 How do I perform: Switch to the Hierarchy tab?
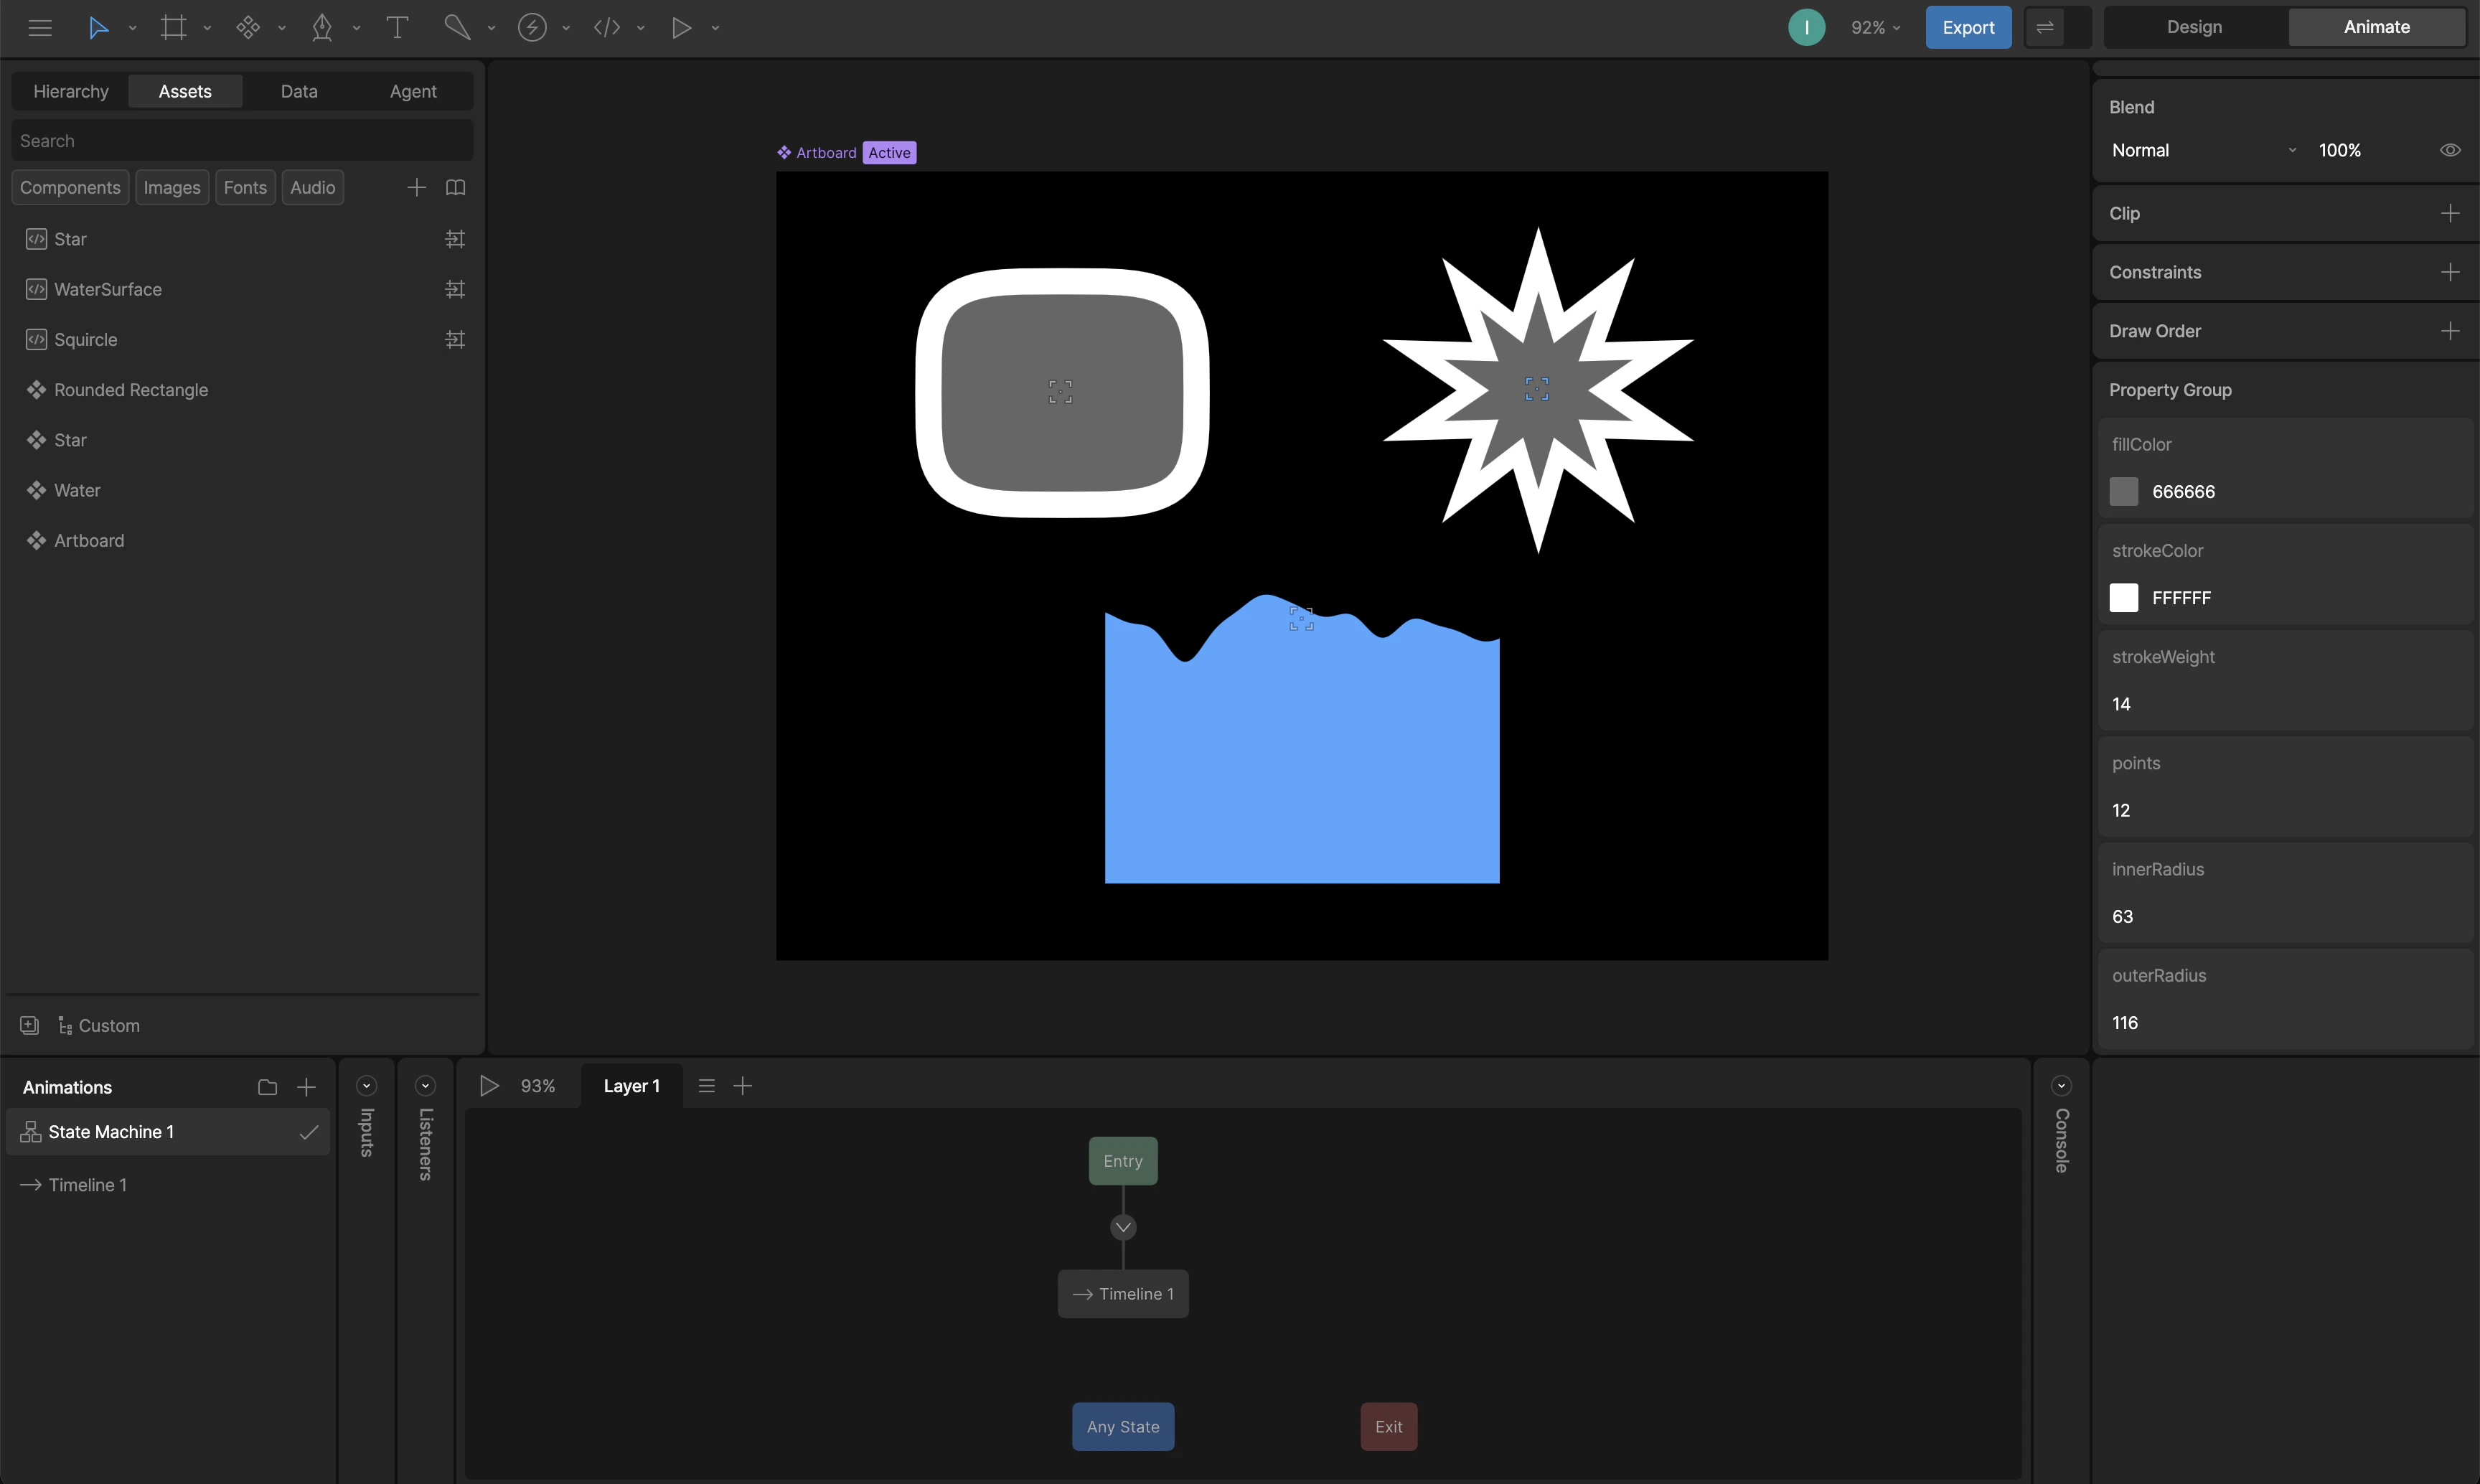(71, 91)
